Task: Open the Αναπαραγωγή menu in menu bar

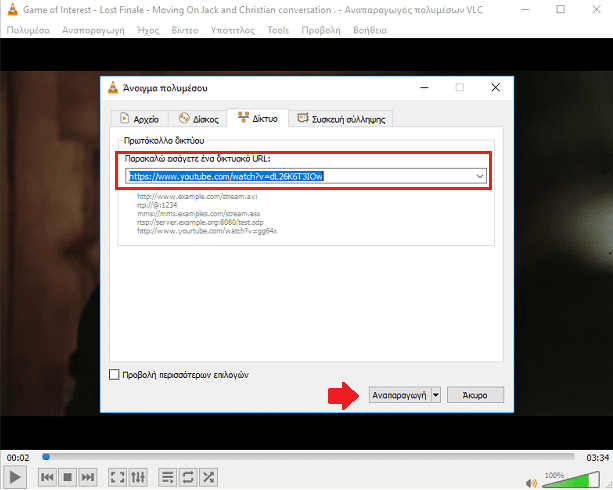Action: click(93, 30)
